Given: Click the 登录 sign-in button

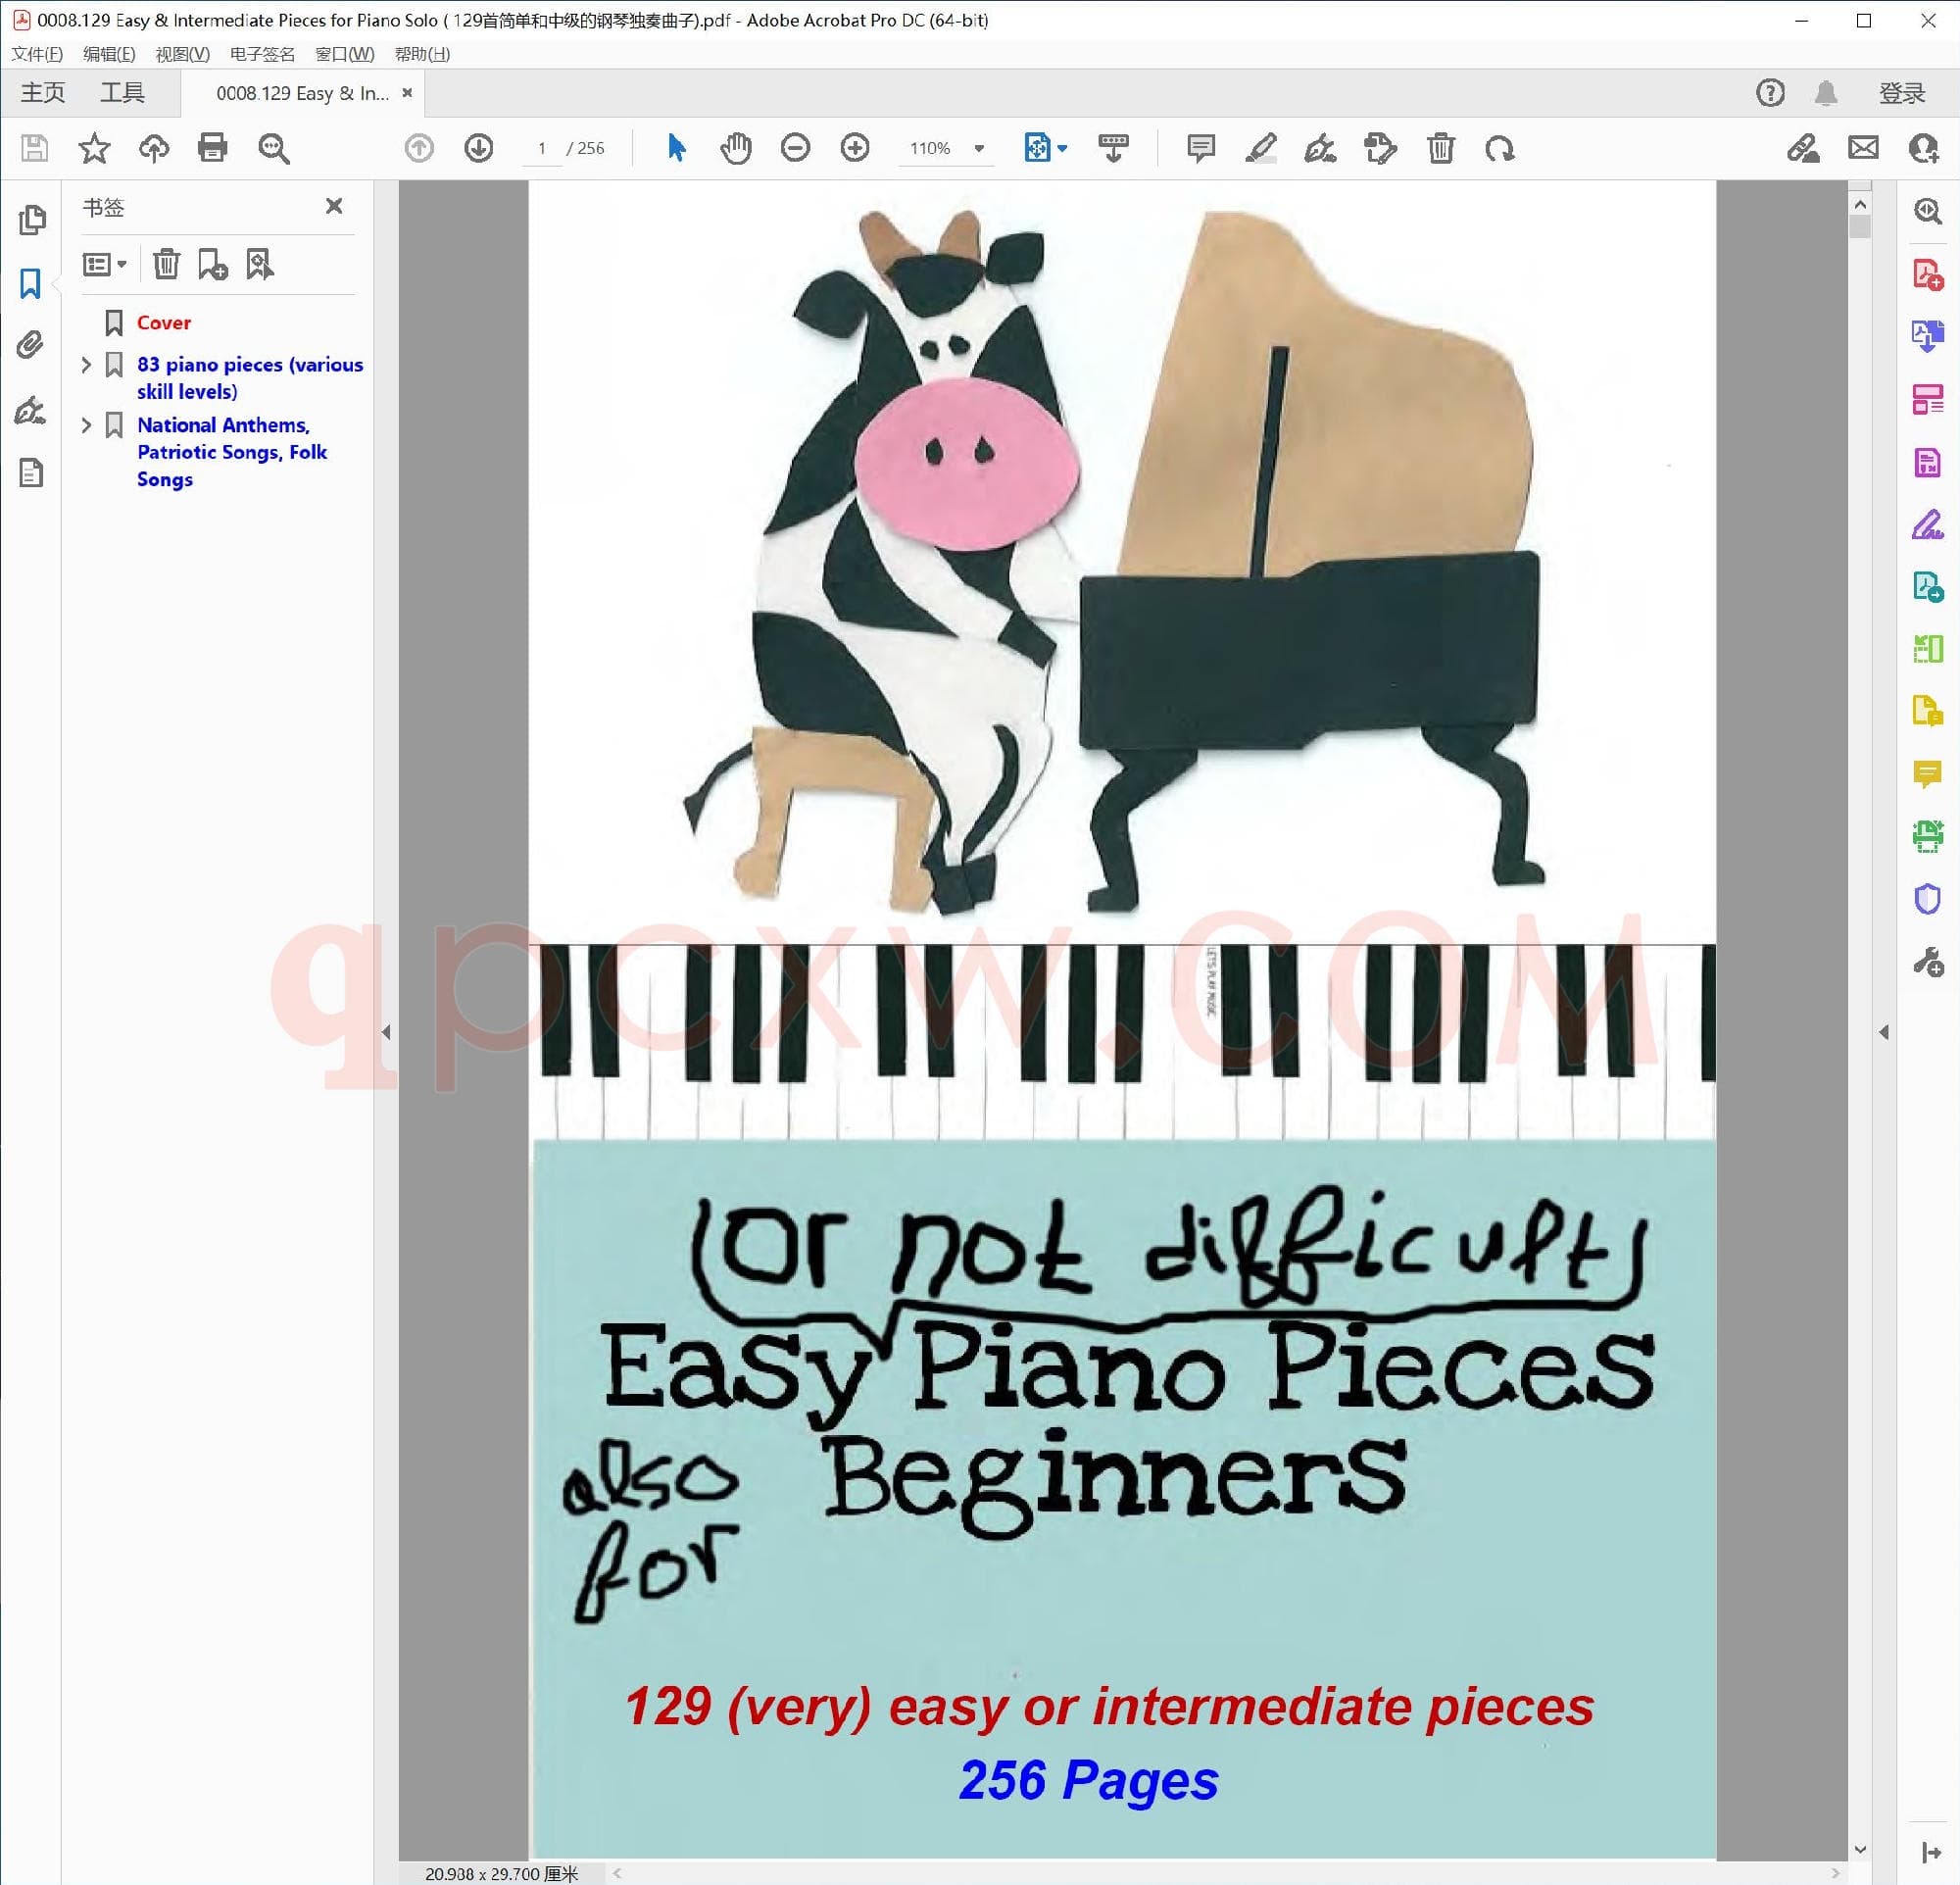Looking at the screenshot, I should click(1901, 93).
